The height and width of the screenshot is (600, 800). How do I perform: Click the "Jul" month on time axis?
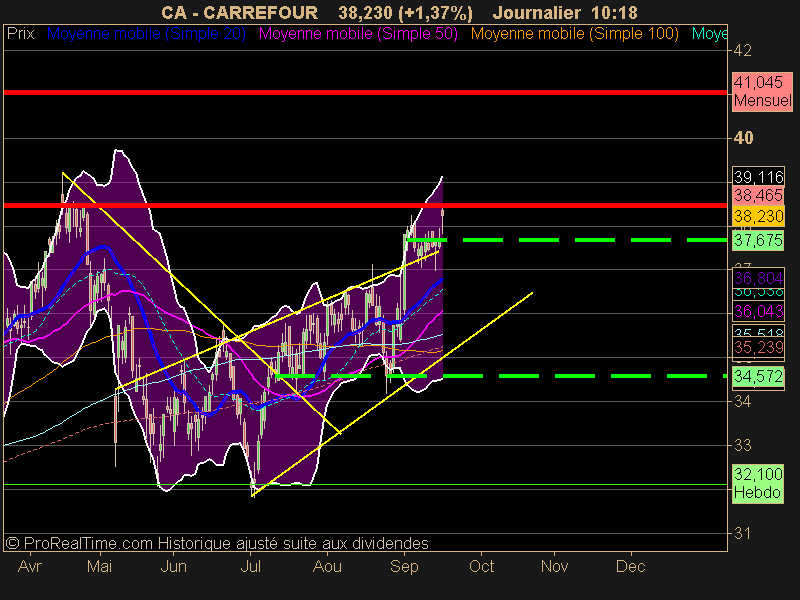pyautogui.click(x=251, y=566)
